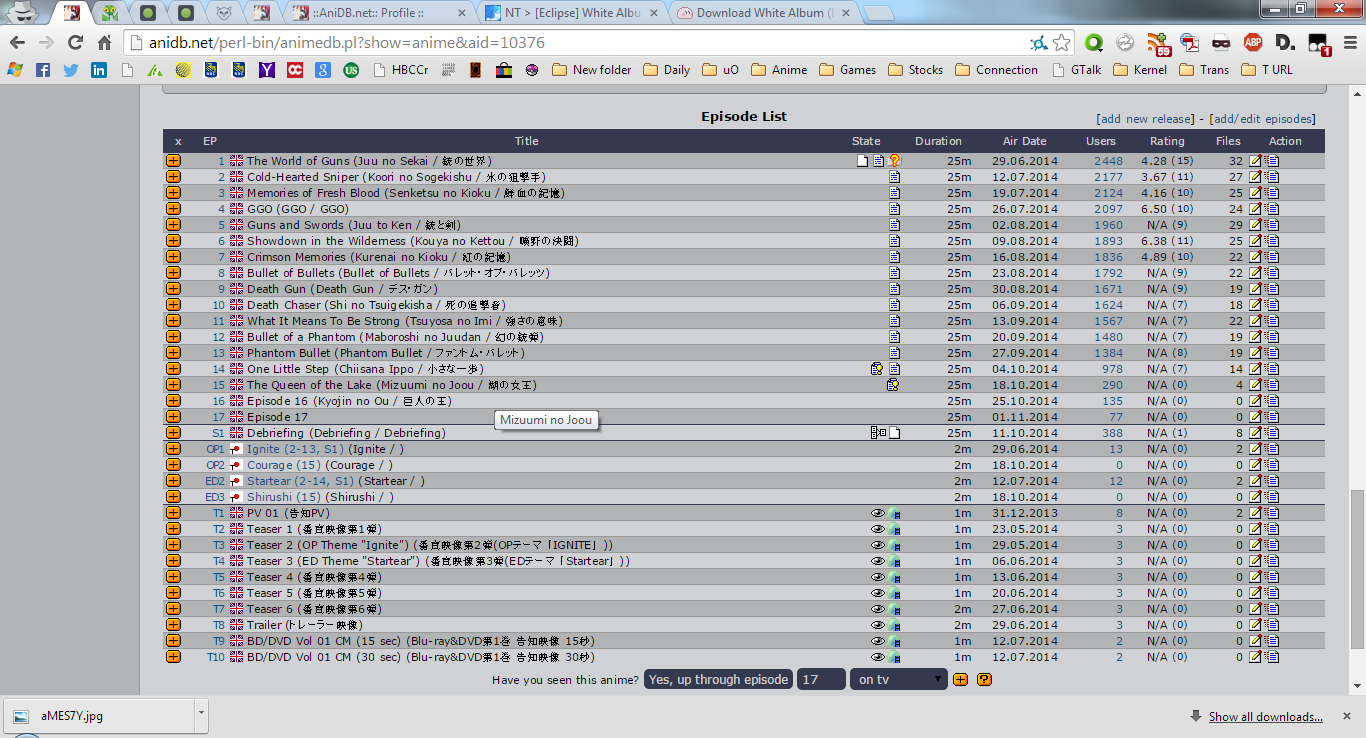
Task: Expand the Debriefing S1 row
Action: pos(173,433)
